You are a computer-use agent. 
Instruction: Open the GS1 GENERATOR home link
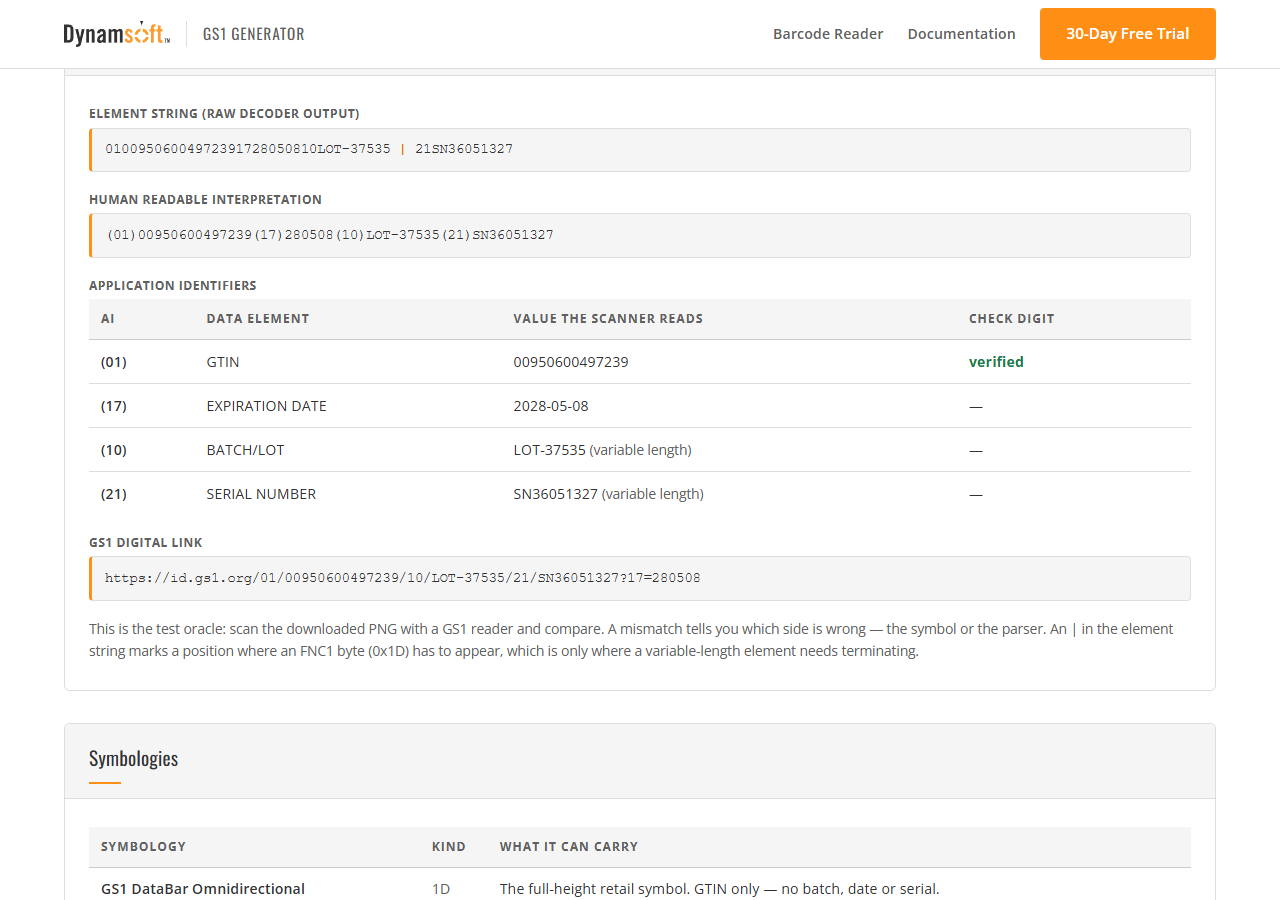tap(253, 34)
